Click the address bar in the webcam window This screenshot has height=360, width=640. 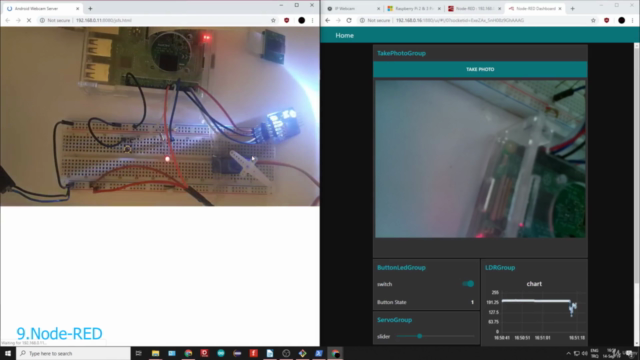tap(158, 20)
